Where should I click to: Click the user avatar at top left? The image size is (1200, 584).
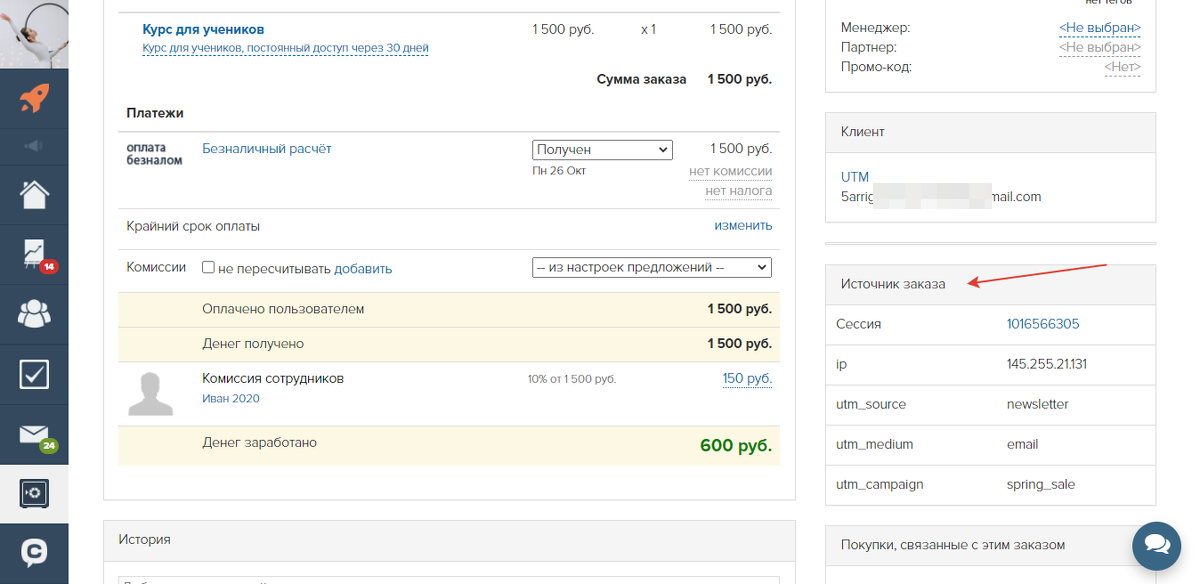34,33
